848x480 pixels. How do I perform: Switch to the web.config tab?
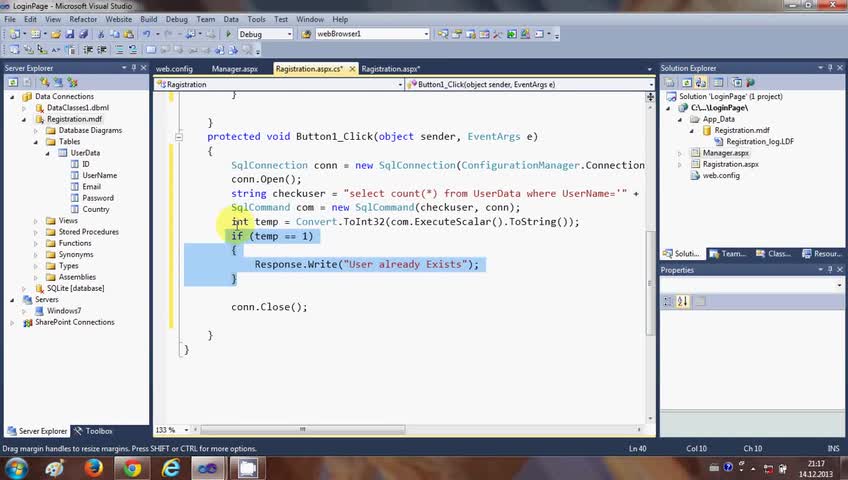[x=174, y=69]
